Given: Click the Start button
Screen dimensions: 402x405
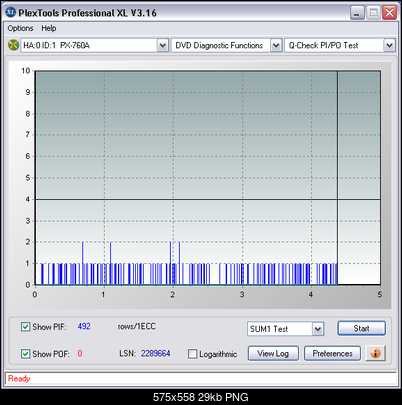Looking at the screenshot, I should point(362,328).
